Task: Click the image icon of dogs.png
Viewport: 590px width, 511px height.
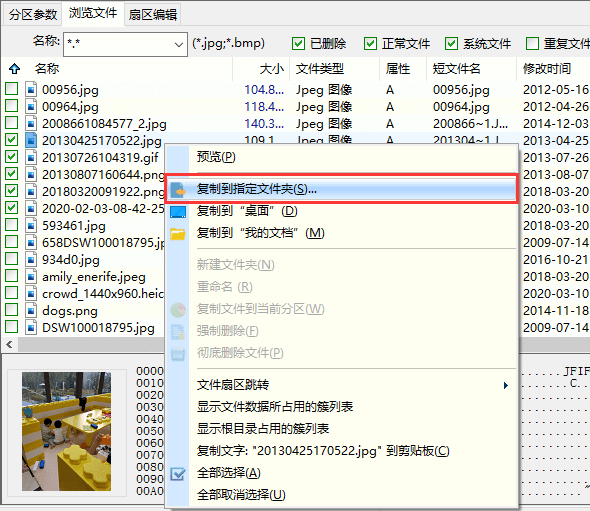Action: point(31,310)
